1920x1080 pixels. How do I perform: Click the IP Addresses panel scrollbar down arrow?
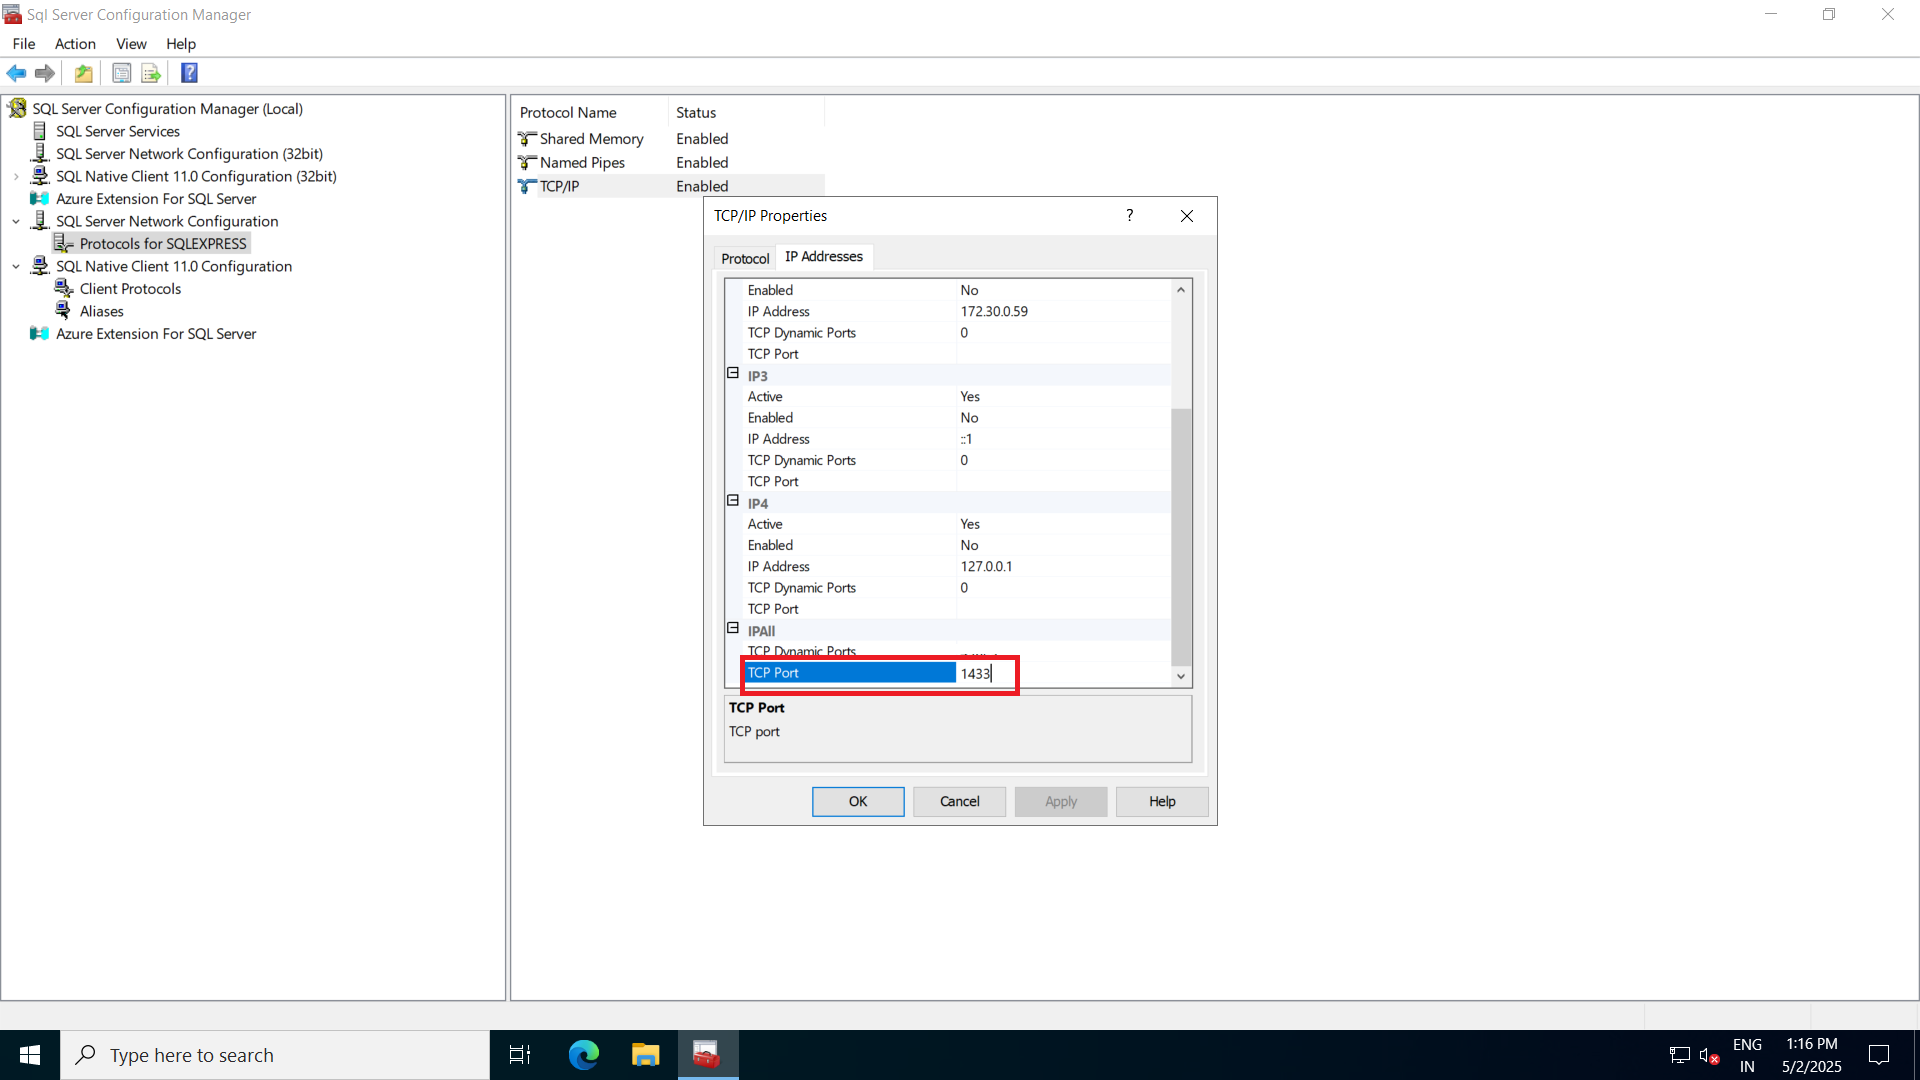pyautogui.click(x=1181, y=677)
